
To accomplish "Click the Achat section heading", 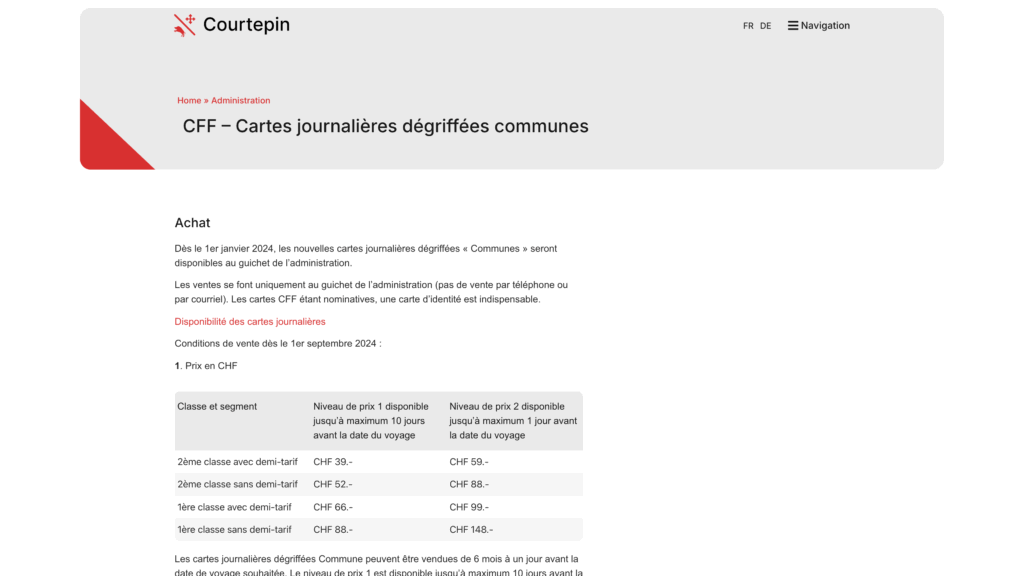I will coord(192,223).
